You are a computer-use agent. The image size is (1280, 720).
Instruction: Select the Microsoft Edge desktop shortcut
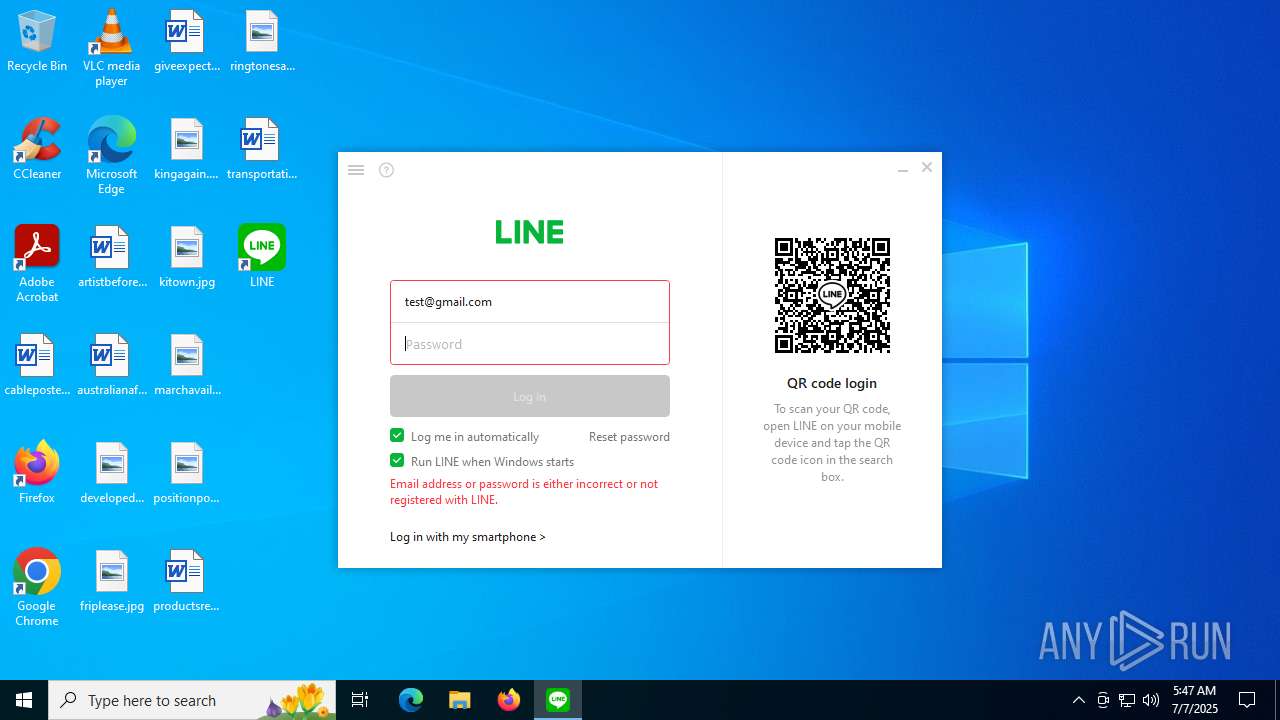[x=111, y=156]
